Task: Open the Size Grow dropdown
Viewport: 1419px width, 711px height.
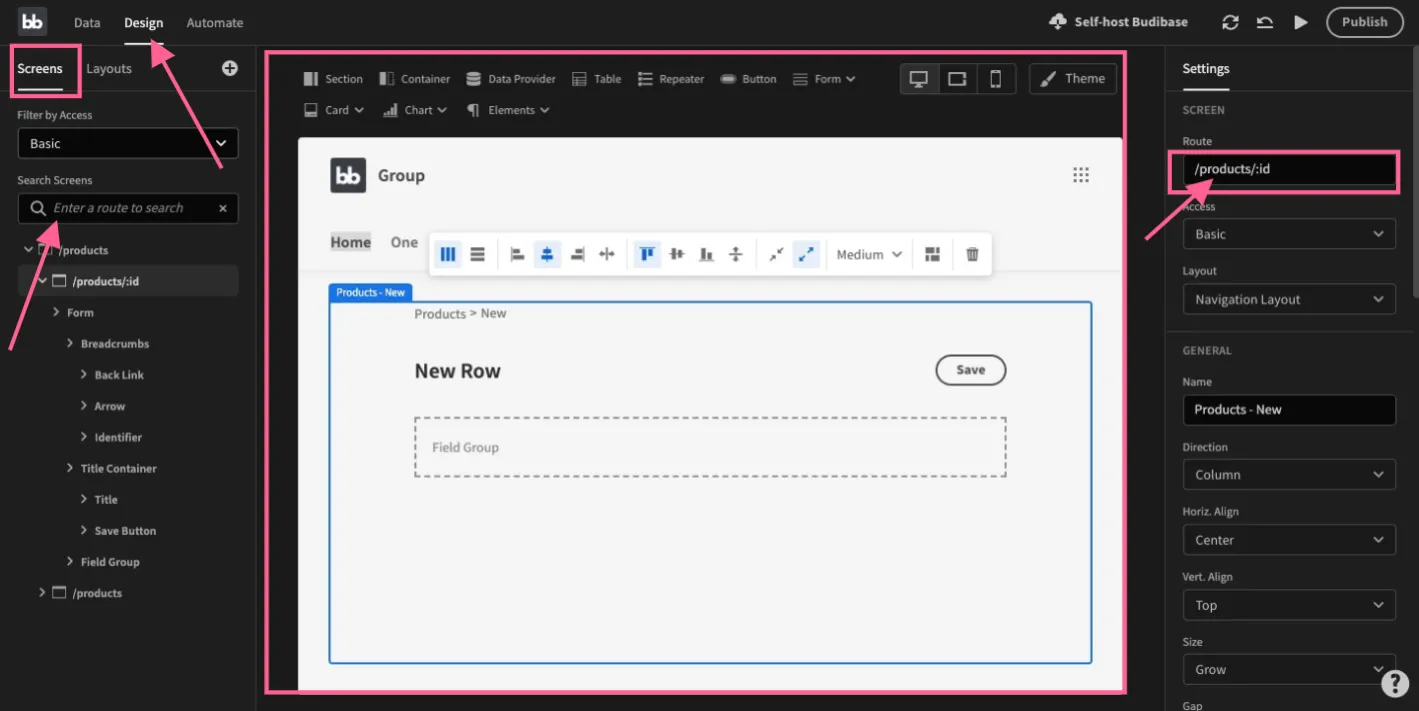Action: click(x=1289, y=670)
